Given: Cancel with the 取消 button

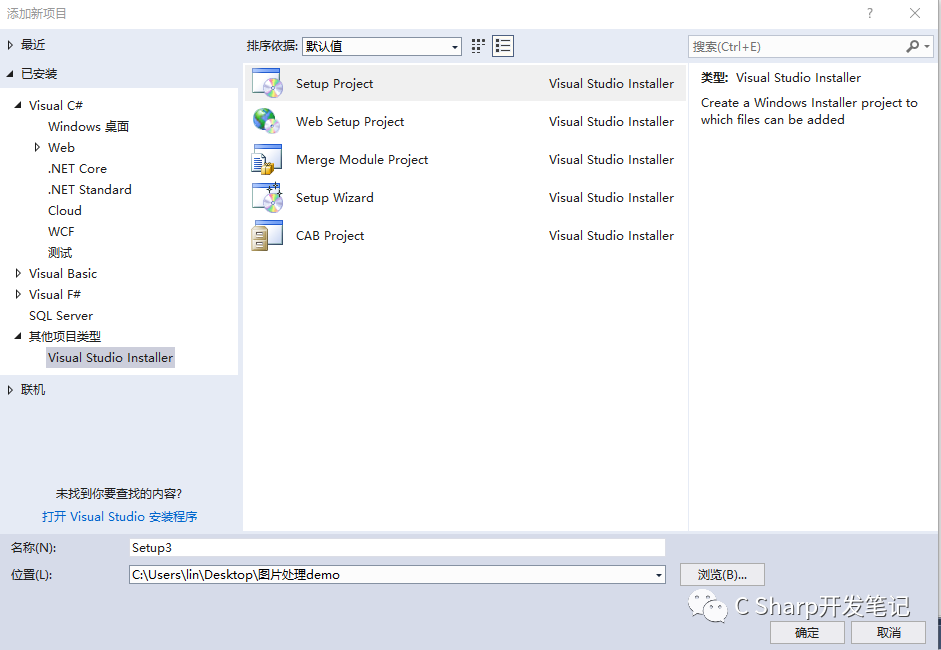Looking at the screenshot, I should click(x=888, y=633).
